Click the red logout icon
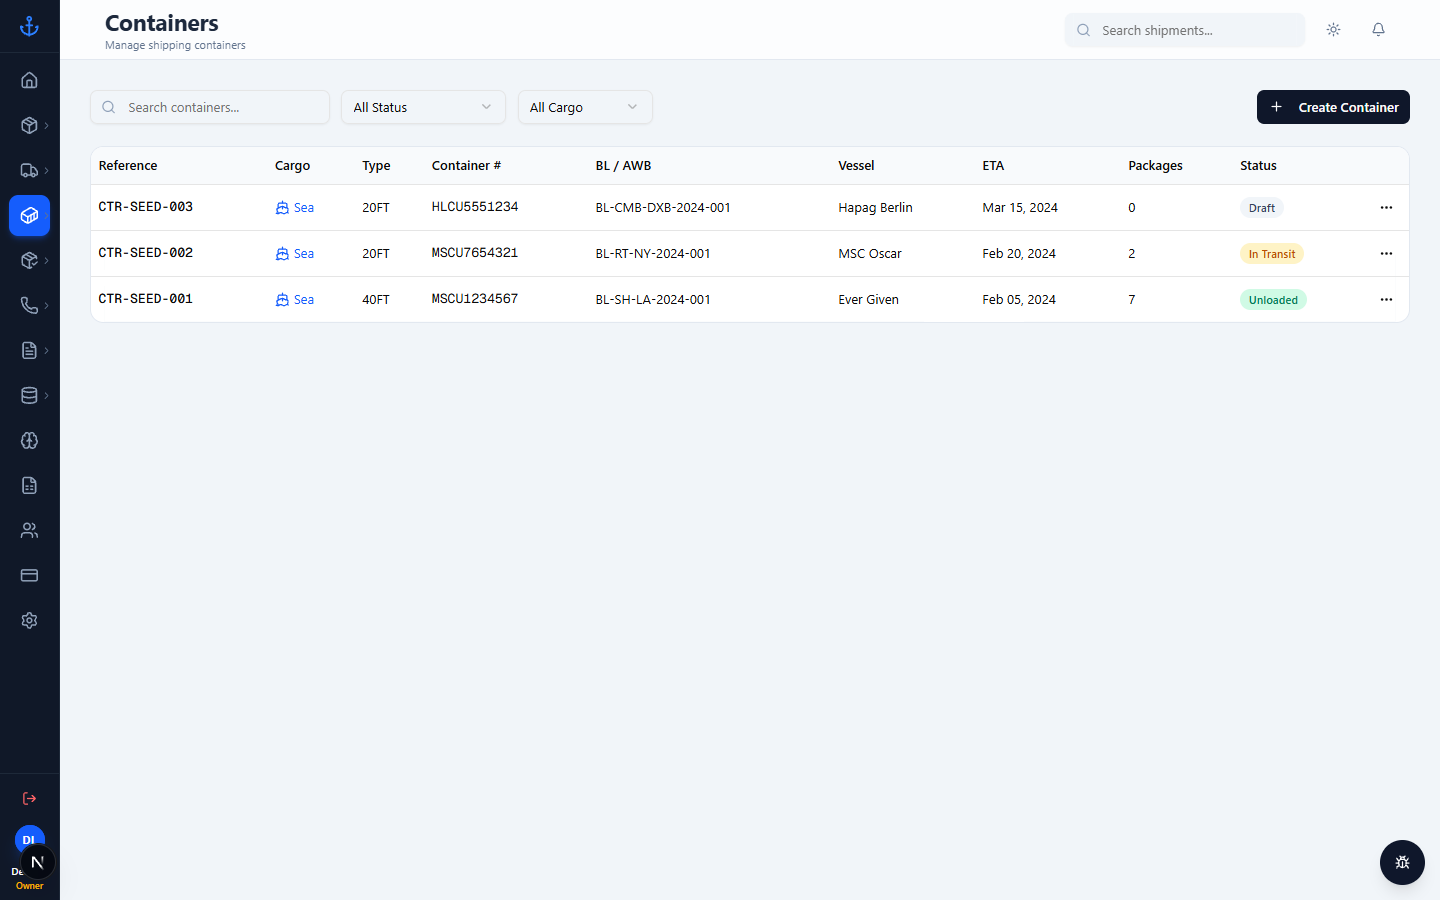Viewport: 1440px width, 900px height. click(29, 798)
